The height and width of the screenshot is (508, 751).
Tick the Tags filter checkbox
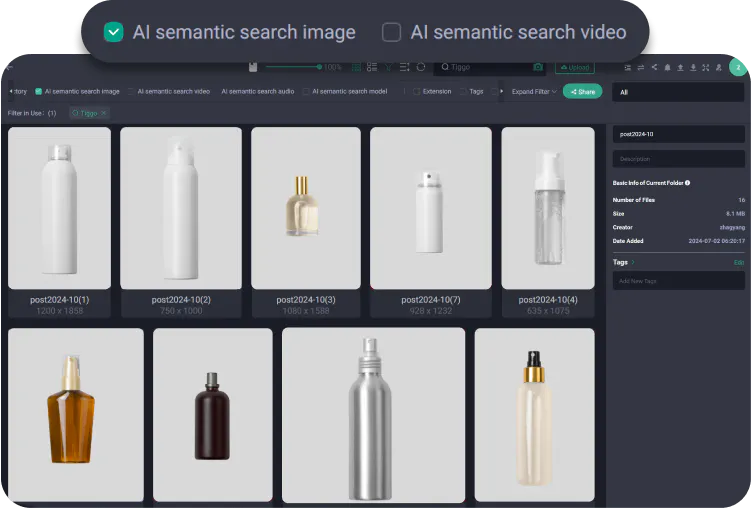463,91
